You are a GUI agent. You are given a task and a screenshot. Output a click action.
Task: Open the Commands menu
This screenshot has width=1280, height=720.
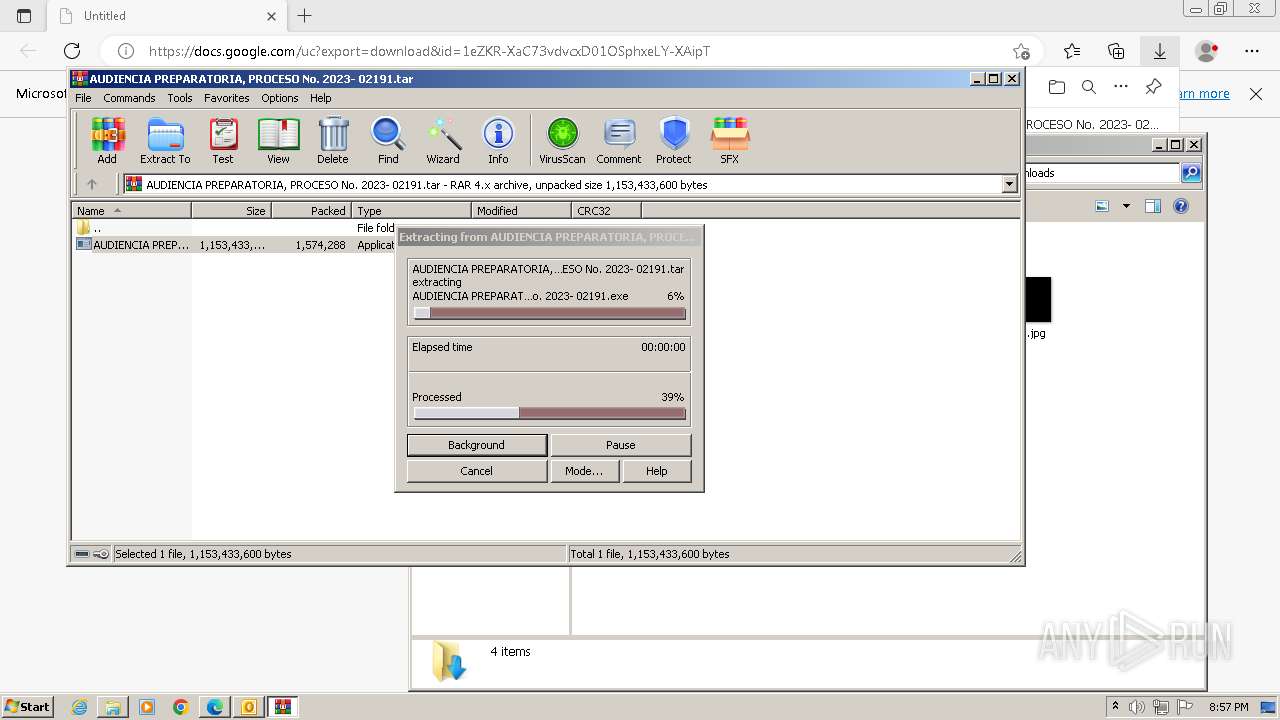(x=129, y=98)
